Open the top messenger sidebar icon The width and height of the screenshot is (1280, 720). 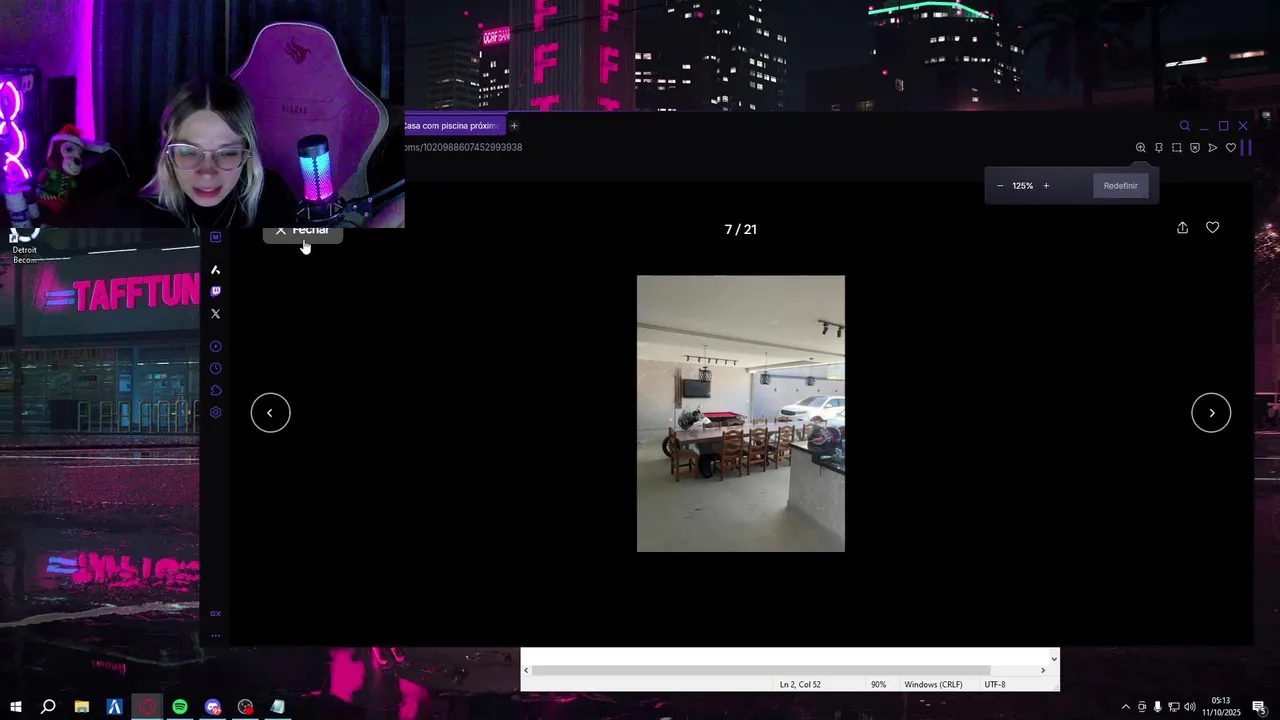[215, 237]
